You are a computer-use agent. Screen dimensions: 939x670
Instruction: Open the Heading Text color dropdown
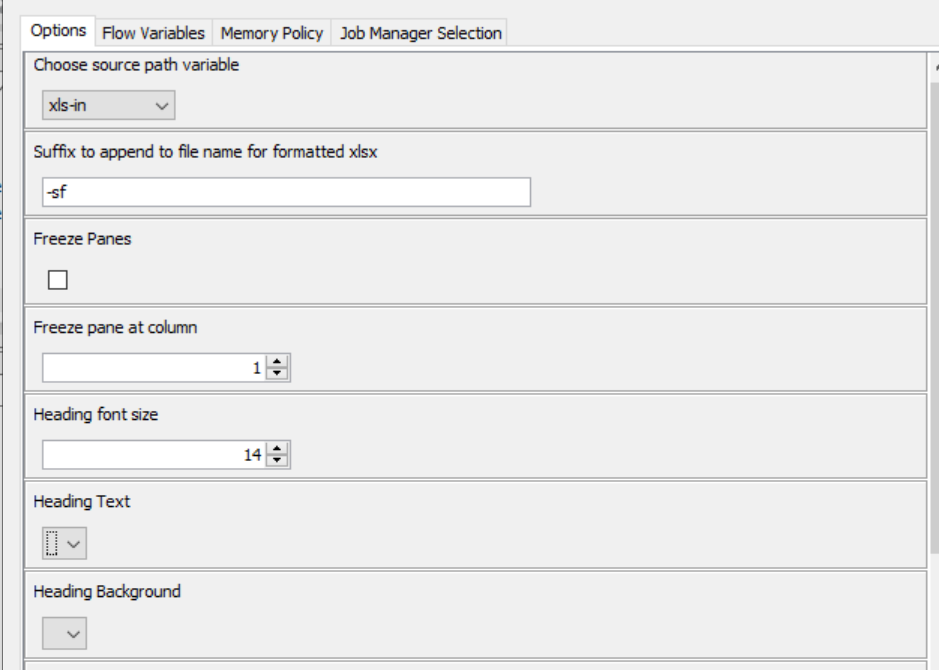point(64,543)
